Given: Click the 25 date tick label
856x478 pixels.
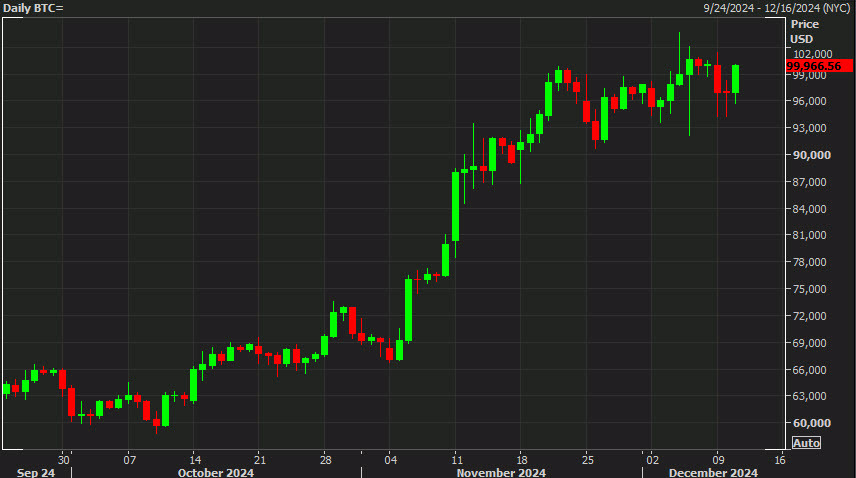Looking at the screenshot, I should coord(587,460).
